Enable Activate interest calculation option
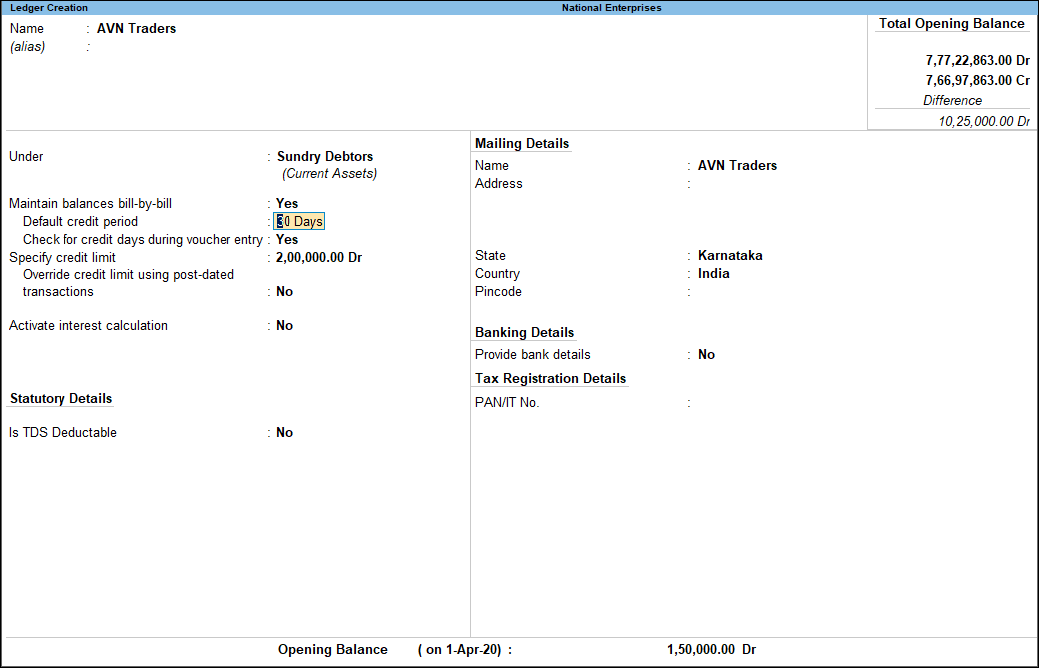This screenshot has height=668, width=1039. [284, 325]
